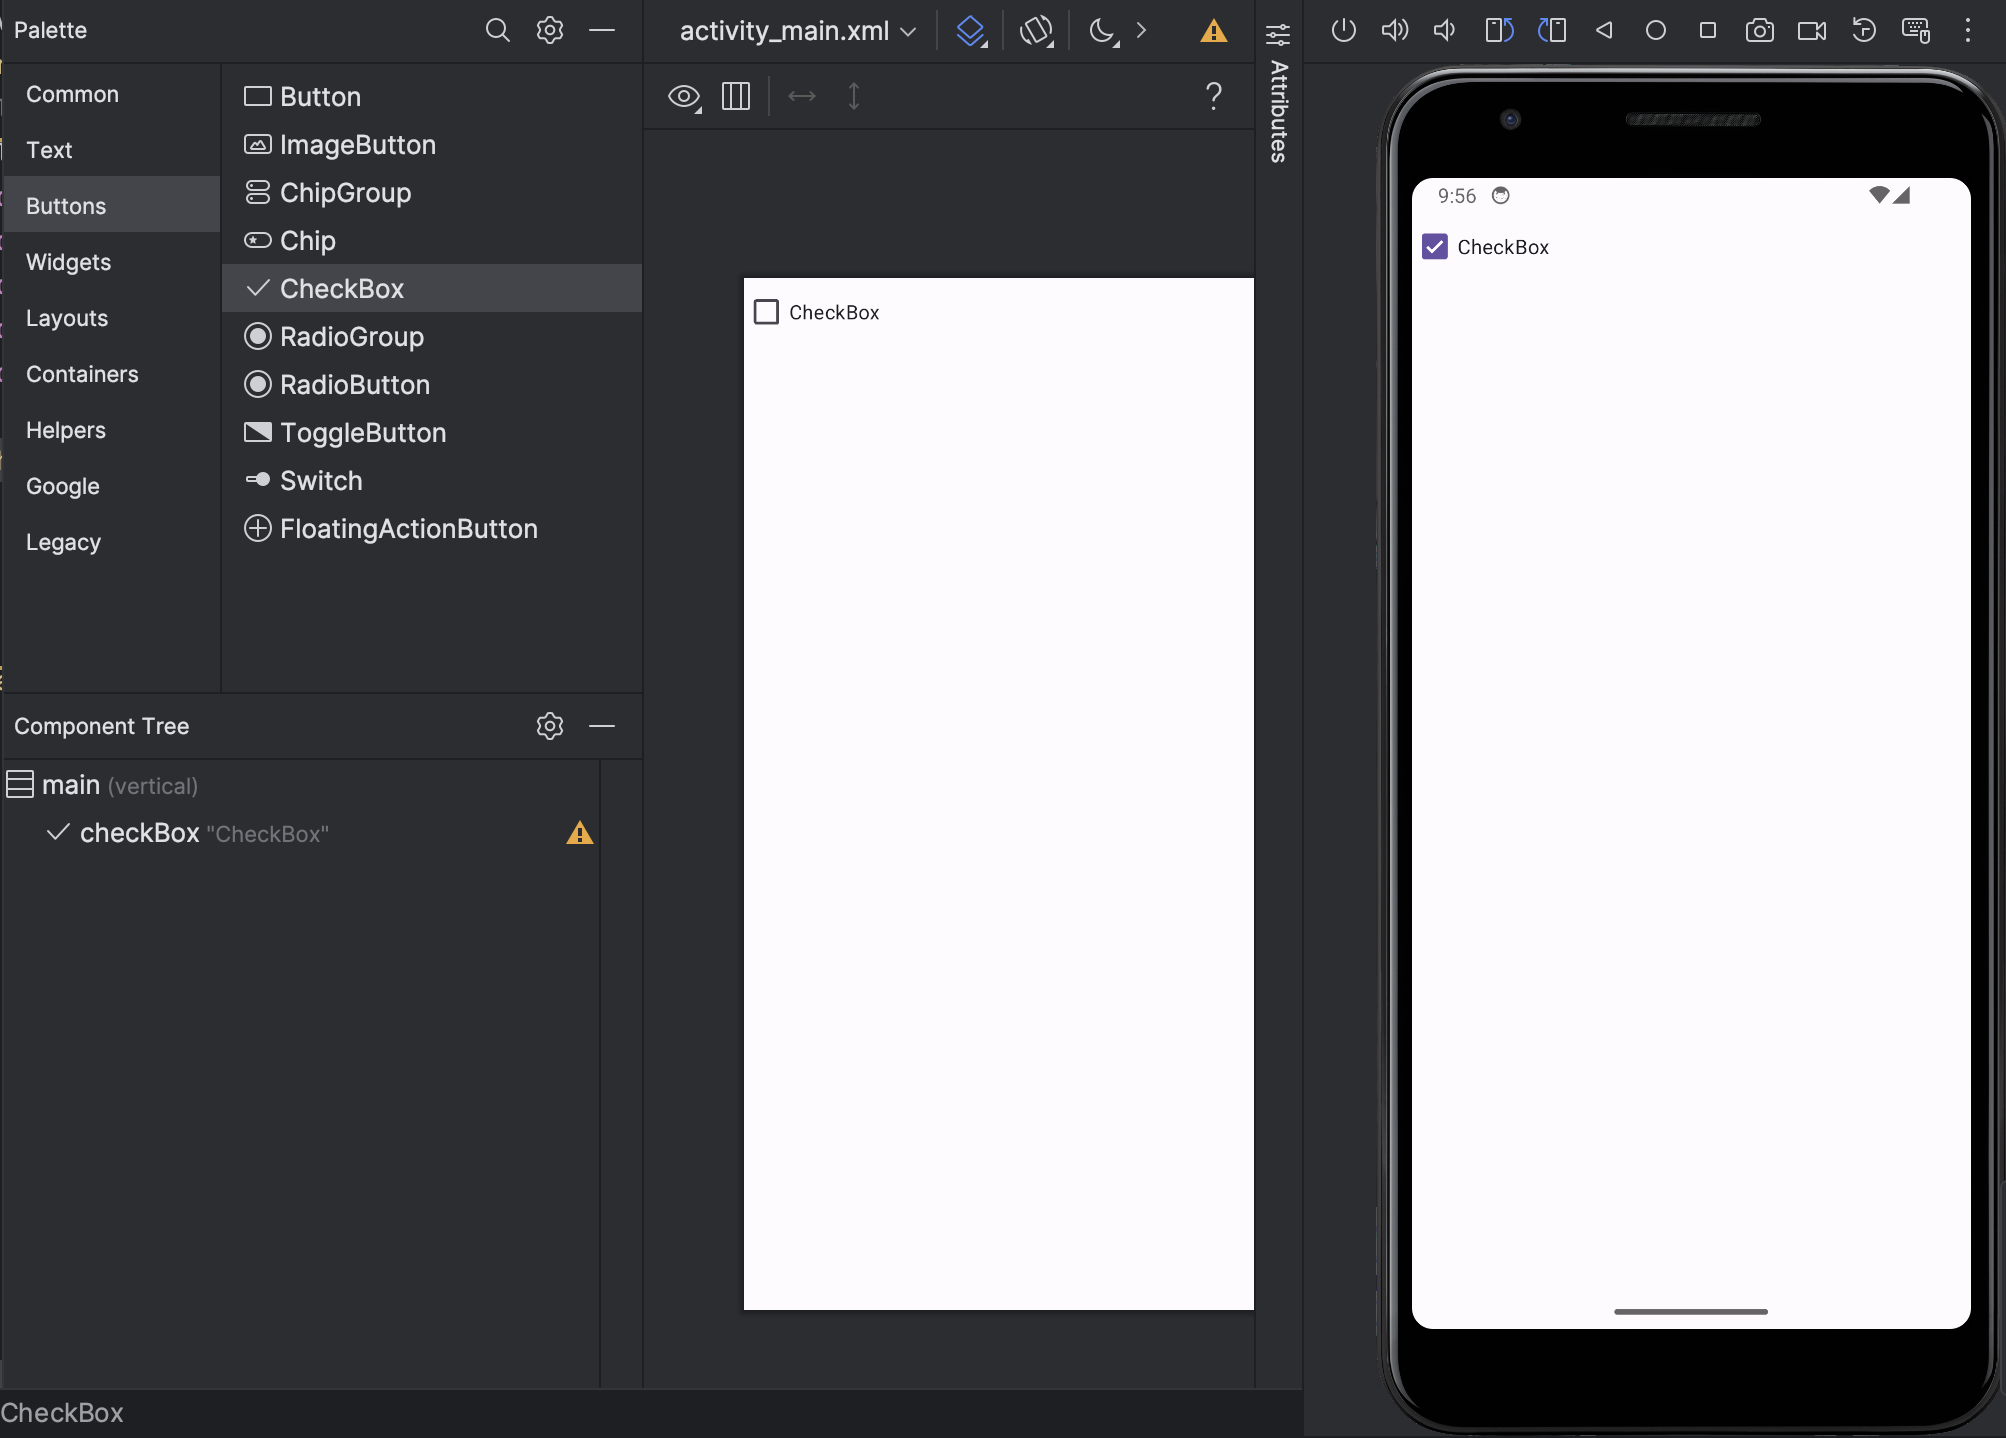The width and height of the screenshot is (2006, 1438).
Task: Uncheck the CheckBox in emulator
Action: point(1435,247)
